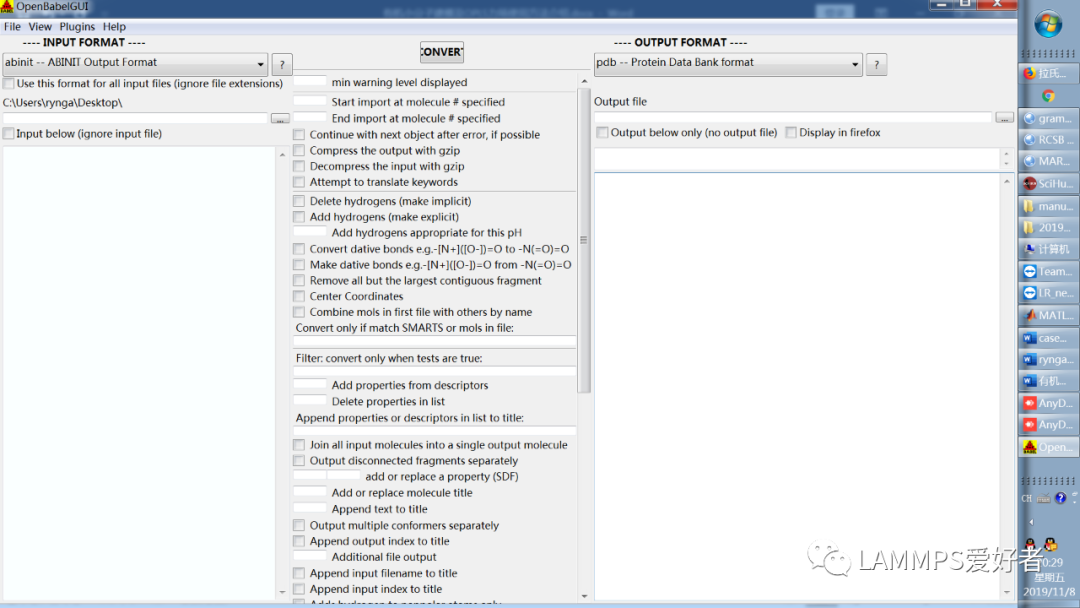Open the 'gram...' browser taskbar item
Image resolution: width=1080 pixels, height=608 pixels.
tap(1048, 118)
